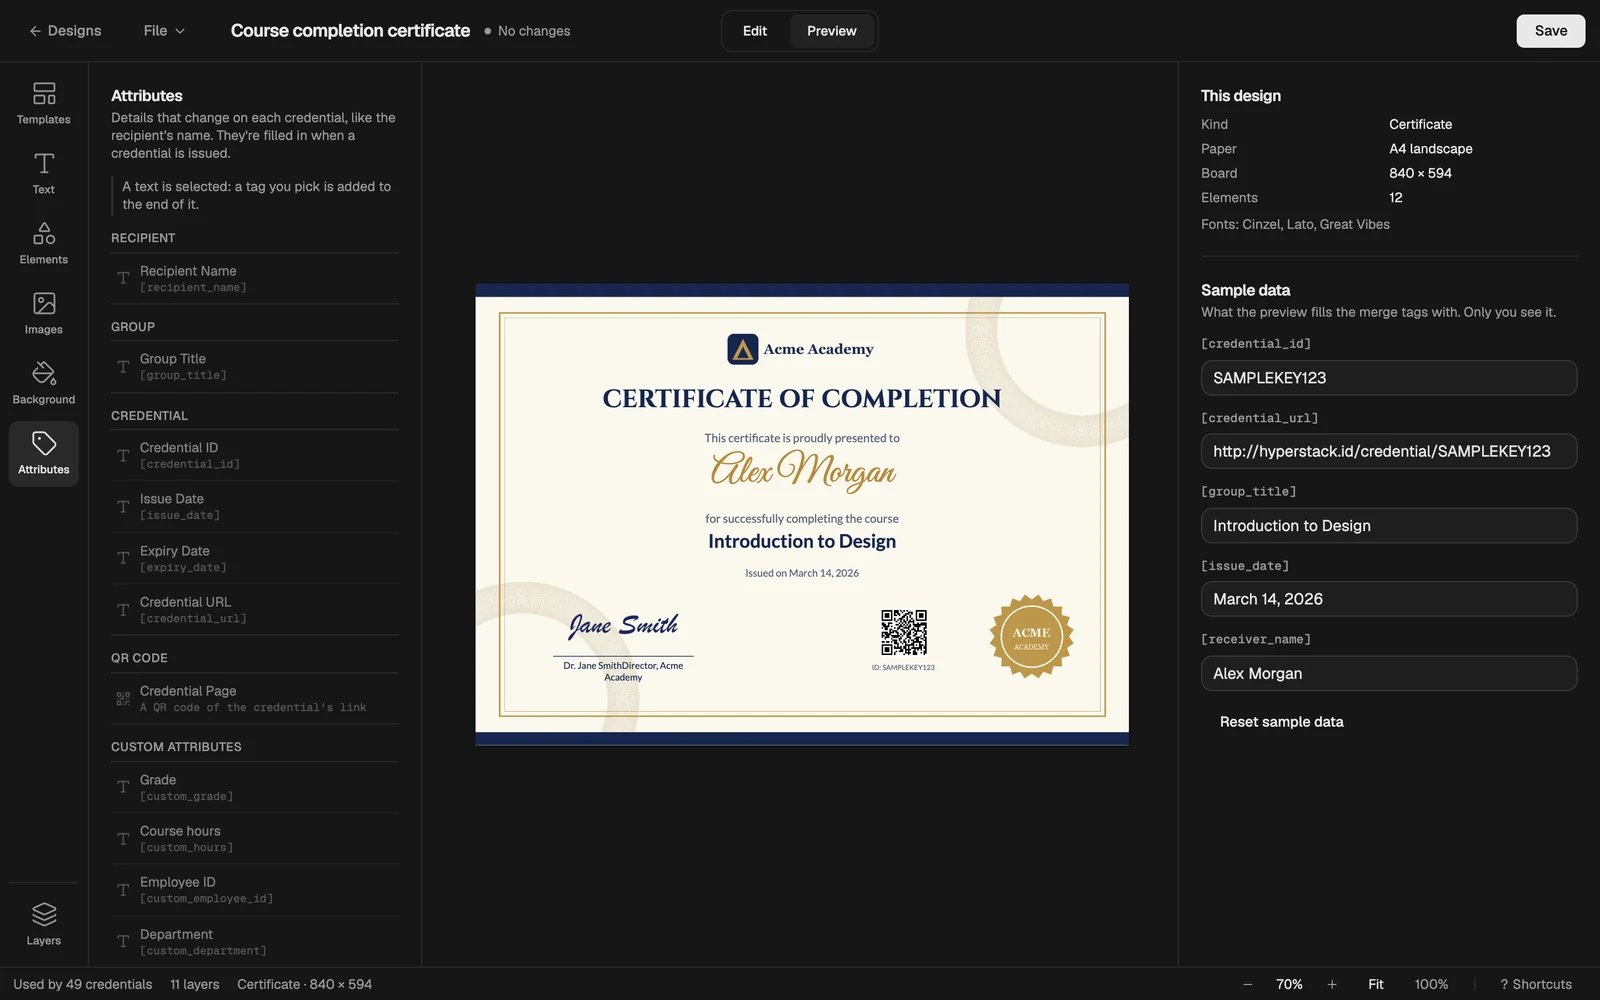Select the Certificate of Completion heading
Image resolution: width=1600 pixels, height=1000 pixels.
coord(802,398)
